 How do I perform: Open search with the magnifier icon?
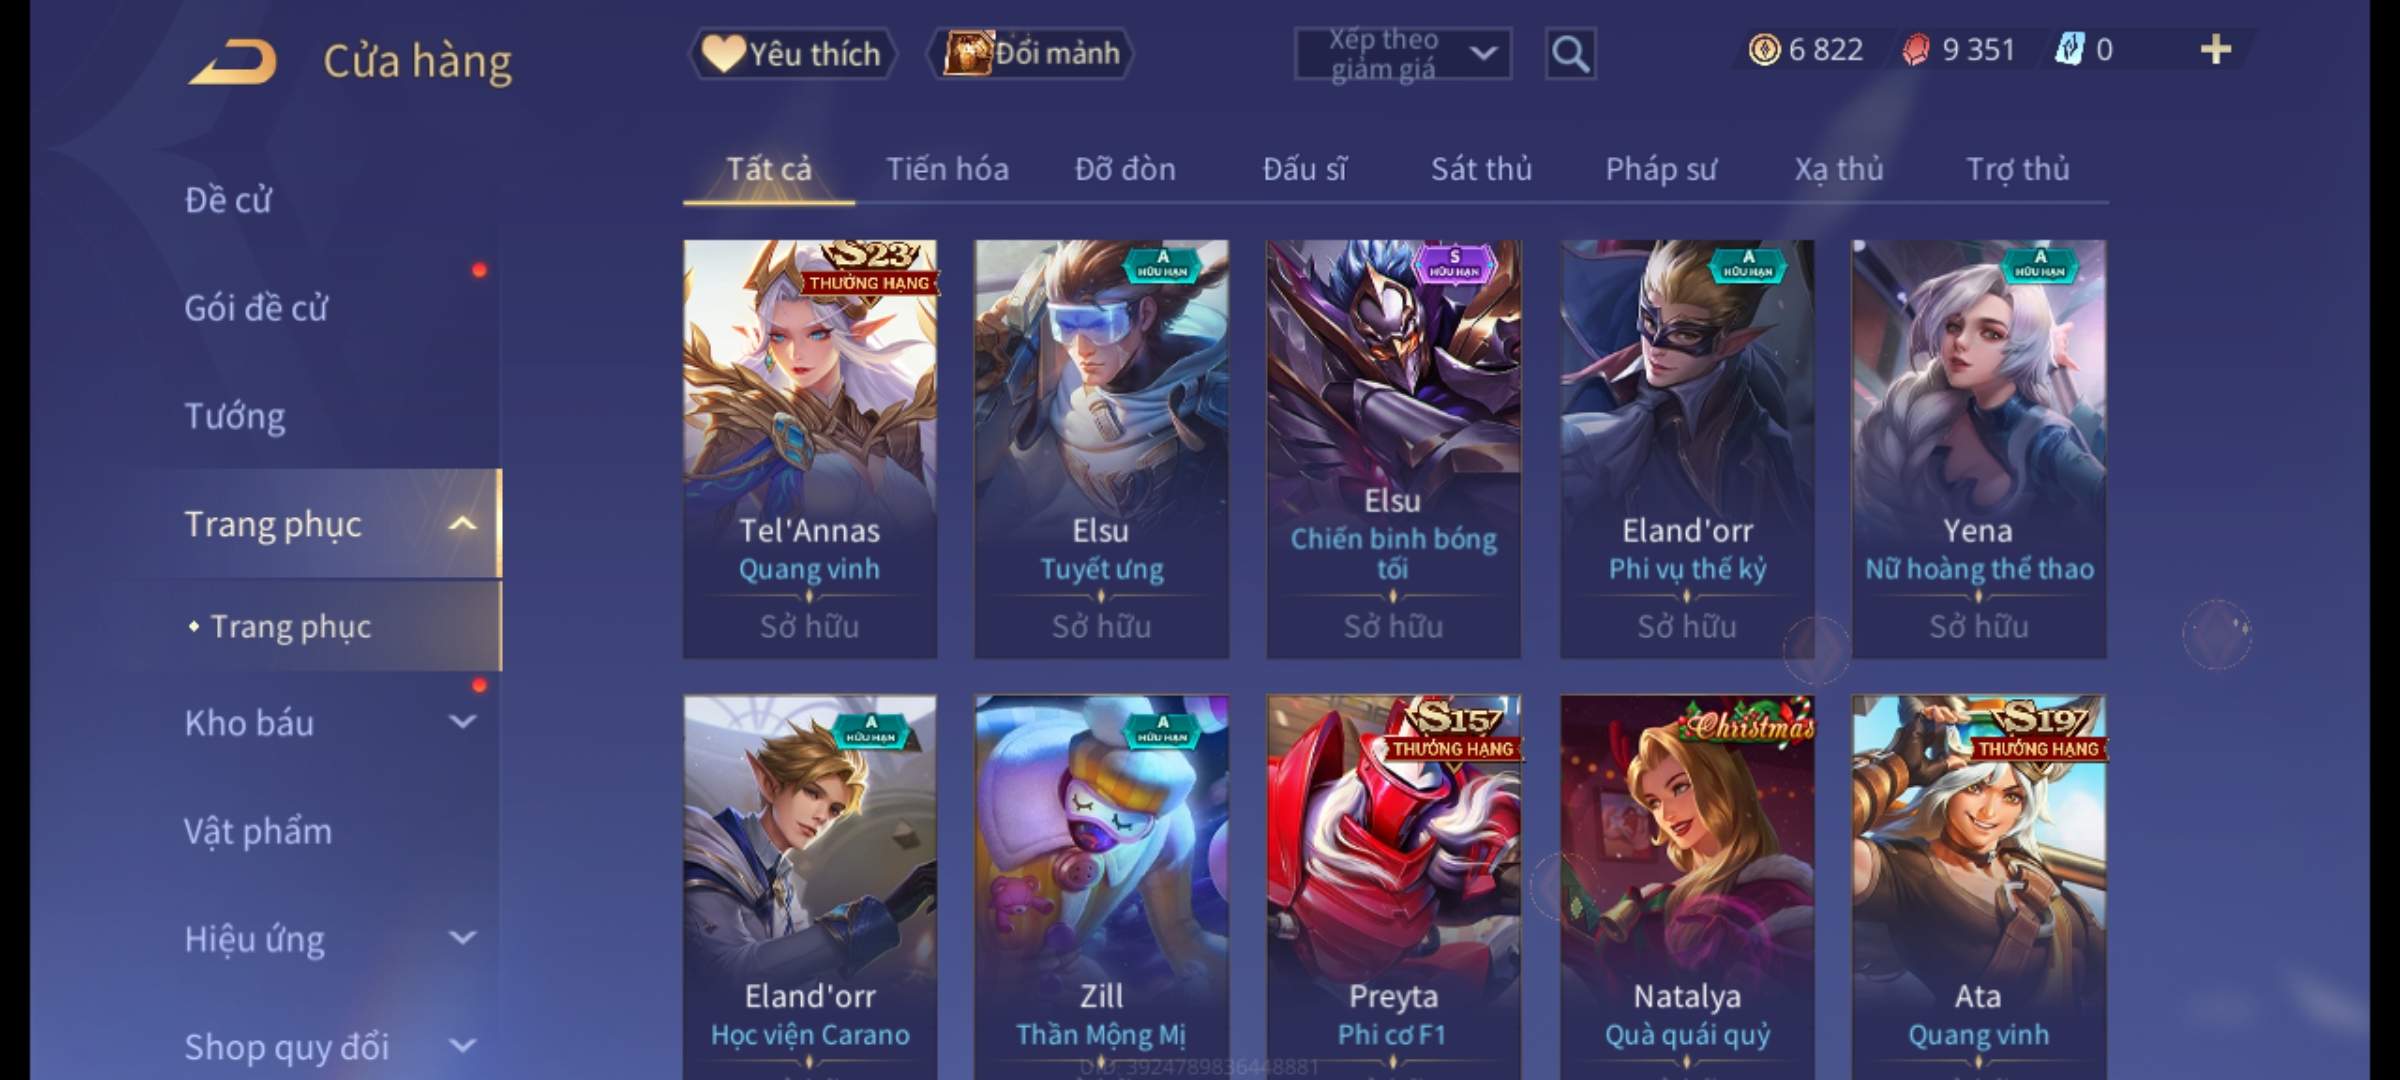[1570, 53]
